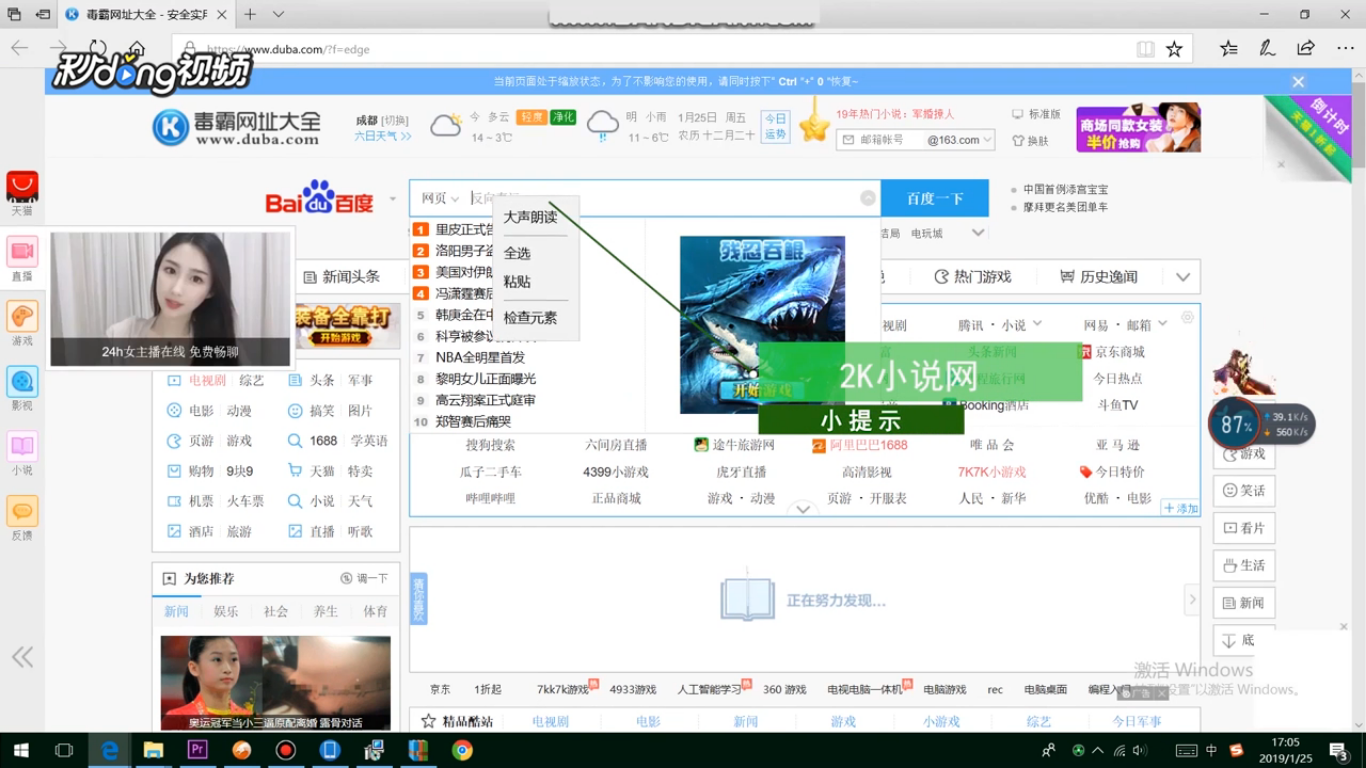Open 生活 in the right floating bar
The width and height of the screenshot is (1366, 768).
1244,565
